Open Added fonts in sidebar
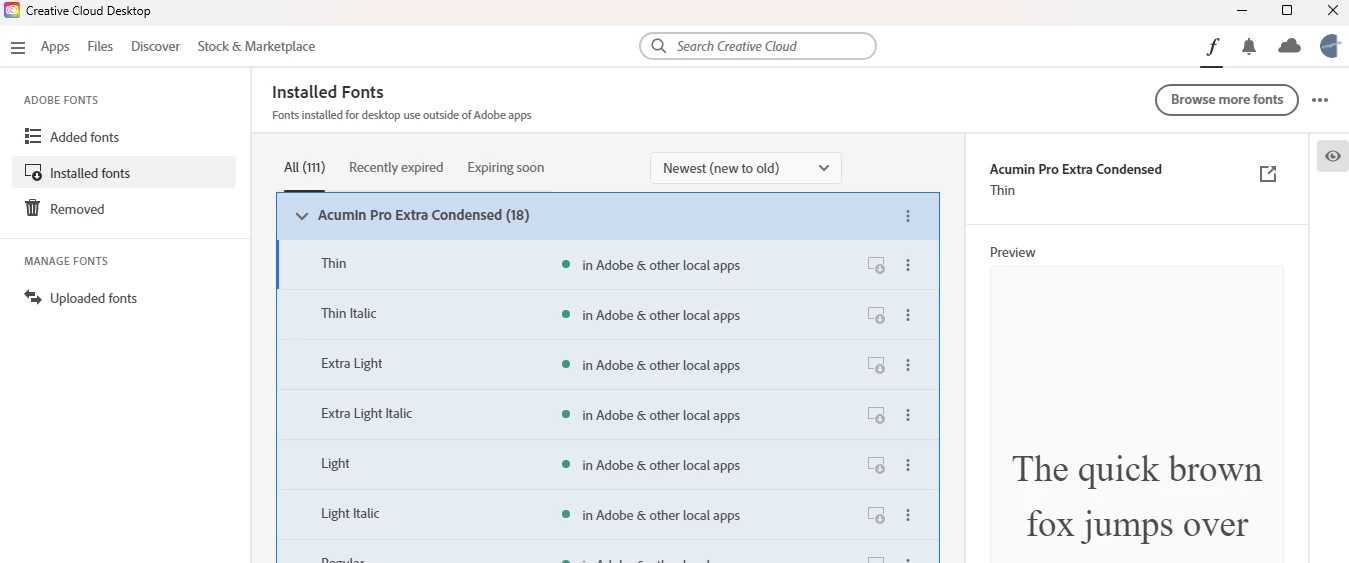 click(124, 137)
